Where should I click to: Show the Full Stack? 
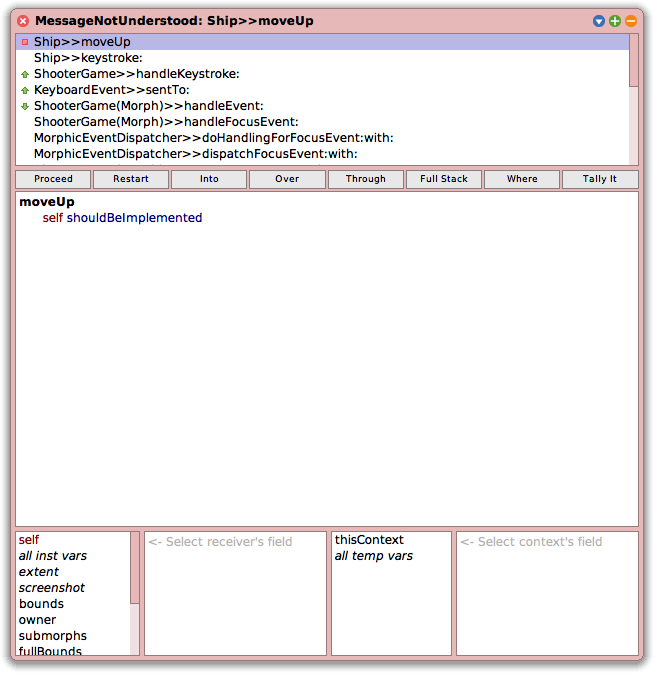[x=444, y=179]
